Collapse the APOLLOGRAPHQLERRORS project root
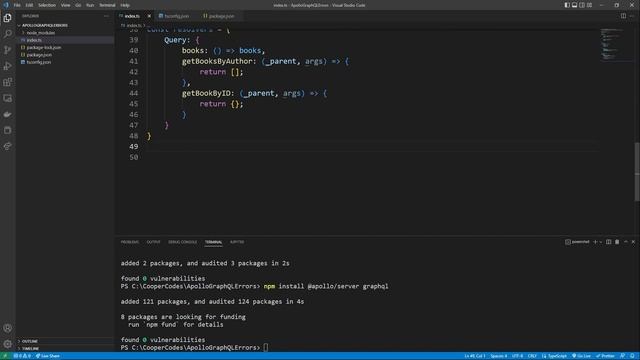640x360 pixels. [x=43, y=25]
